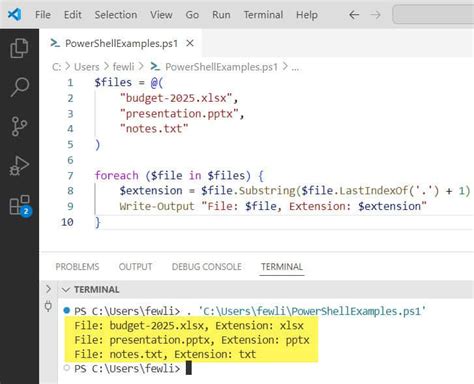Open the Edit menu
This screenshot has width=474, height=384.
73,15
